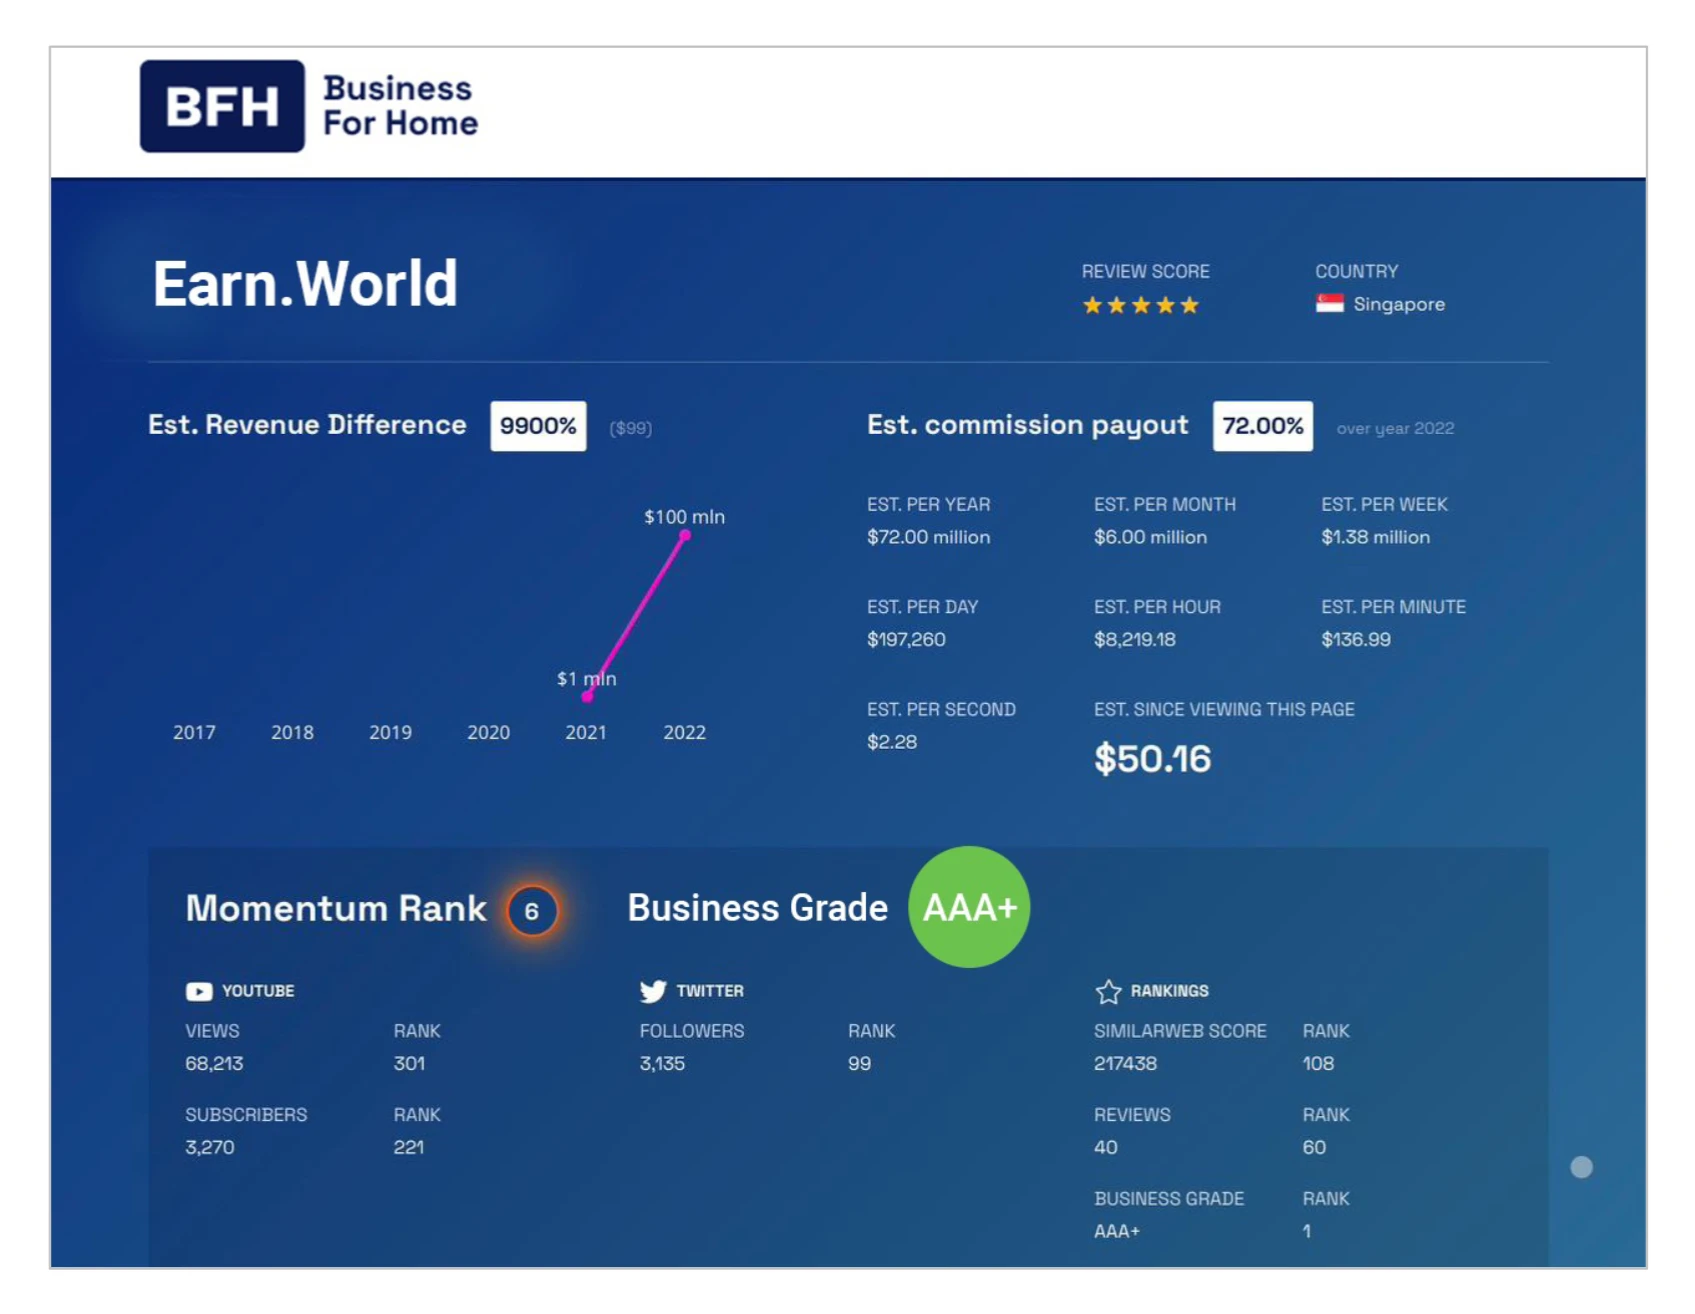
Task: Click the "($99)" note
Action: coord(631,428)
